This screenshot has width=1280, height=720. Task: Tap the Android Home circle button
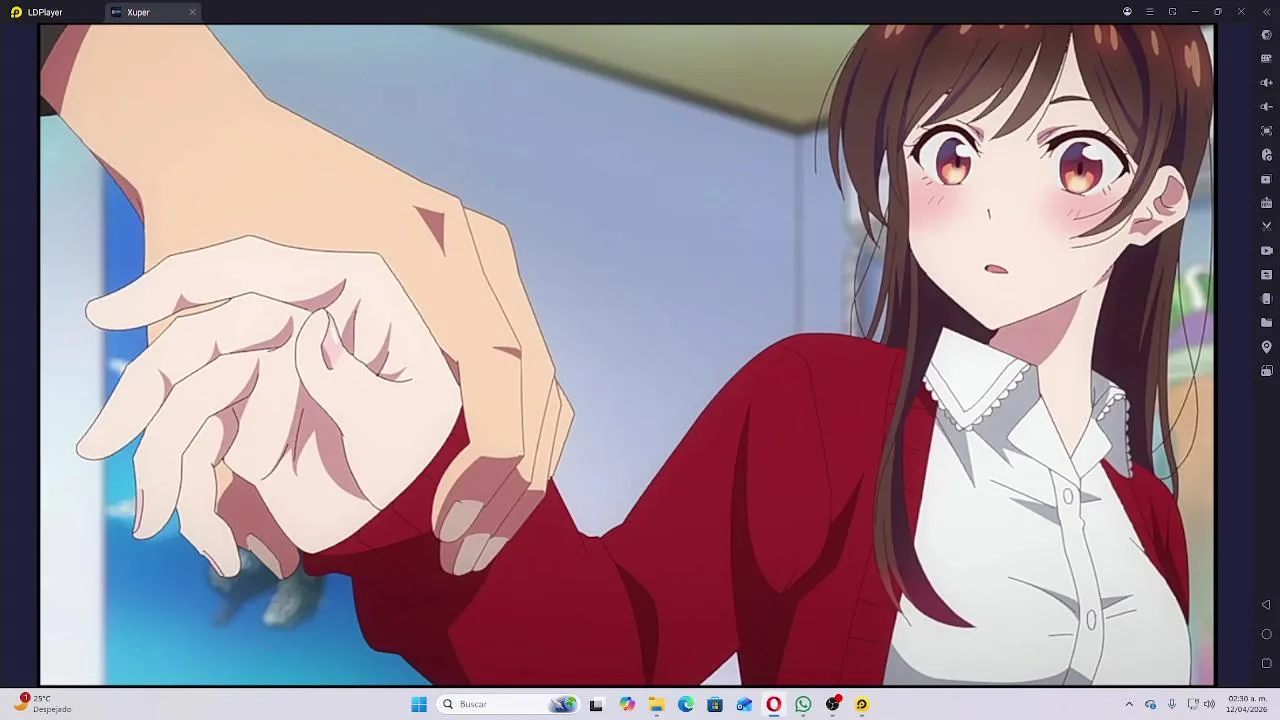pyautogui.click(x=1266, y=634)
